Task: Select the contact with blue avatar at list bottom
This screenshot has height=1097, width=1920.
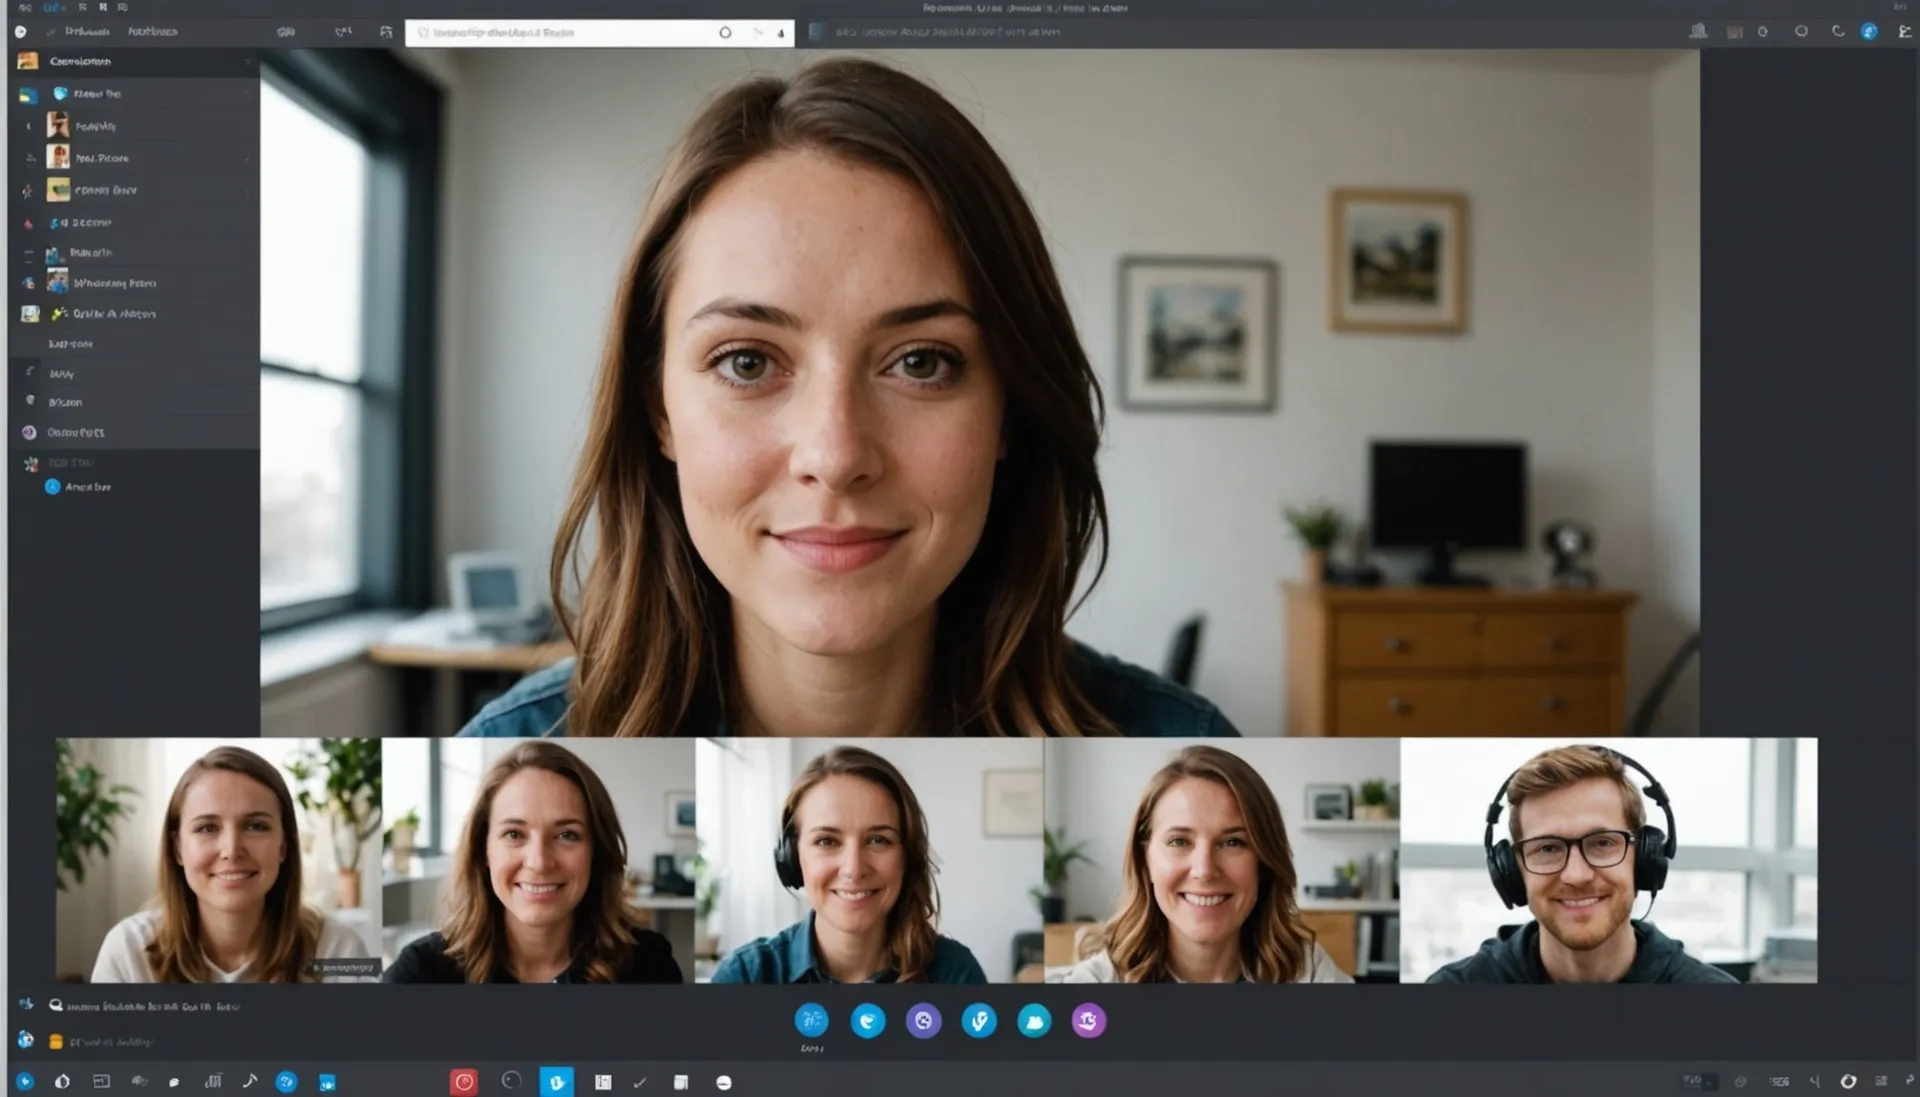Action: coord(78,487)
